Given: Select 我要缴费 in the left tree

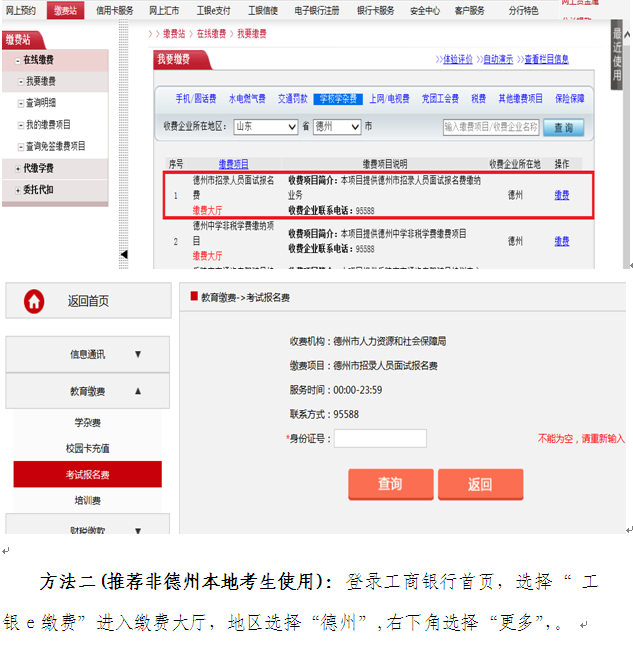Looking at the screenshot, I should [x=41, y=81].
